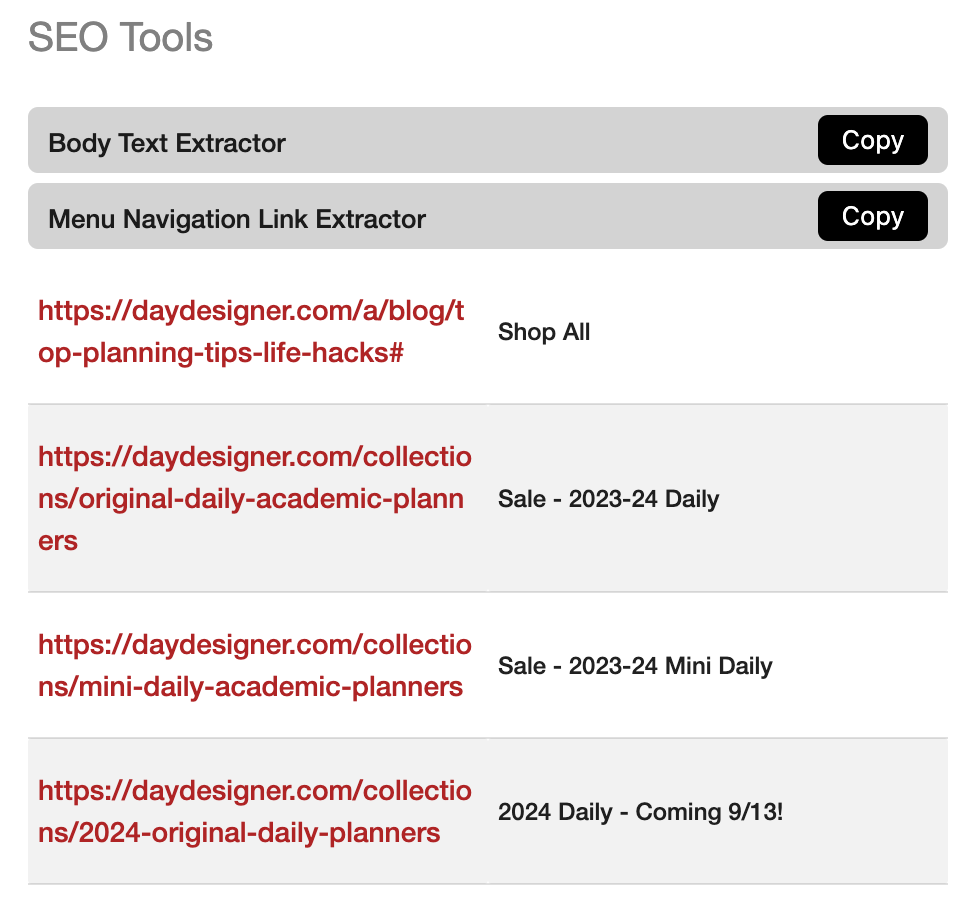The height and width of the screenshot is (906, 978).
Task: Visit the 2024-original-daily-planners collection link
Action: [254, 812]
